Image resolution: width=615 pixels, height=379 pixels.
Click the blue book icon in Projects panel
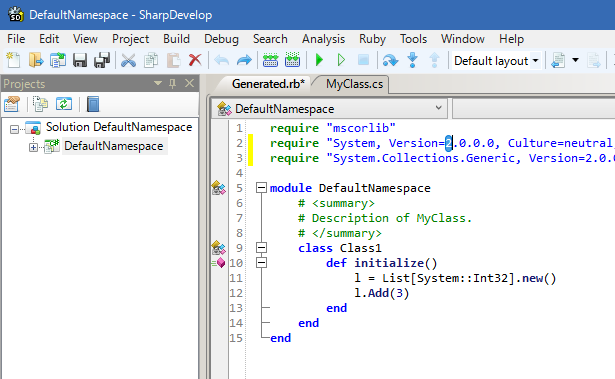click(93, 104)
